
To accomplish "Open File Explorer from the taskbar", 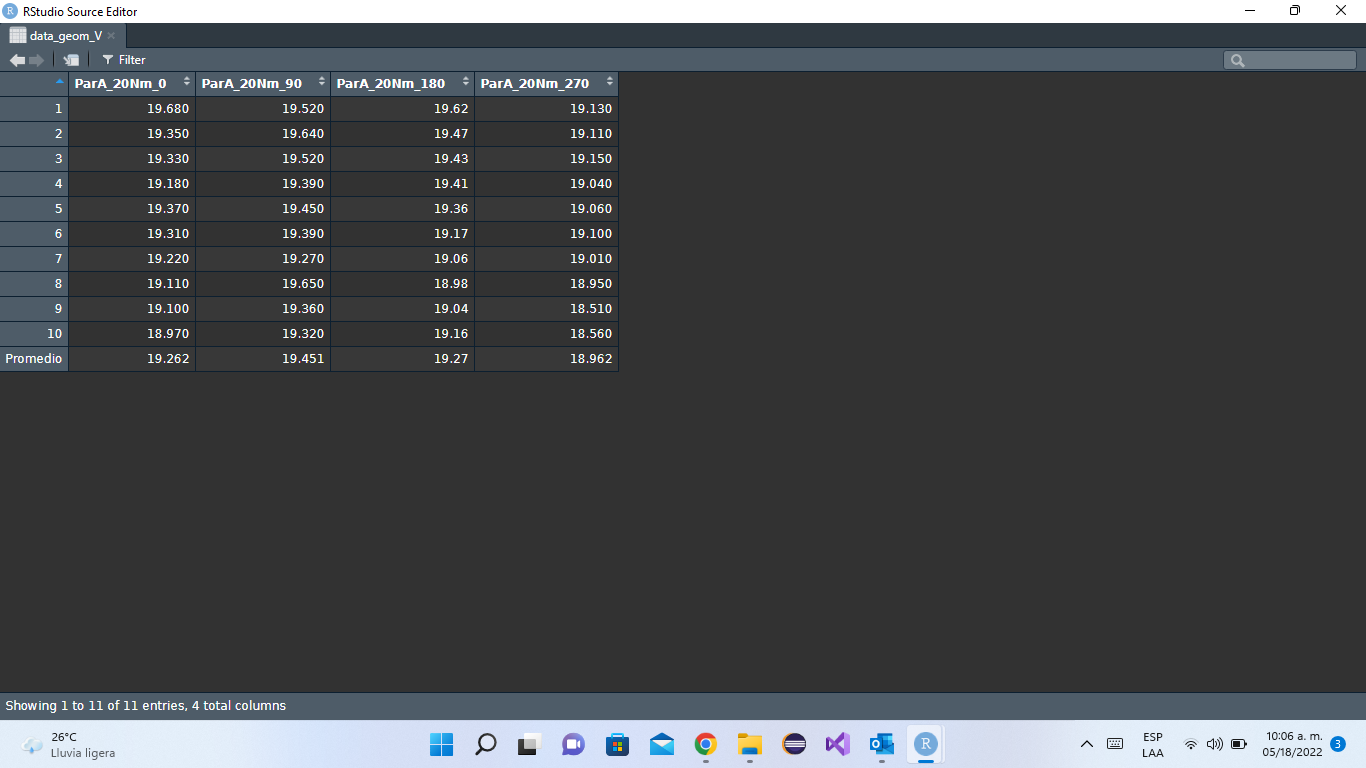I will point(750,744).
